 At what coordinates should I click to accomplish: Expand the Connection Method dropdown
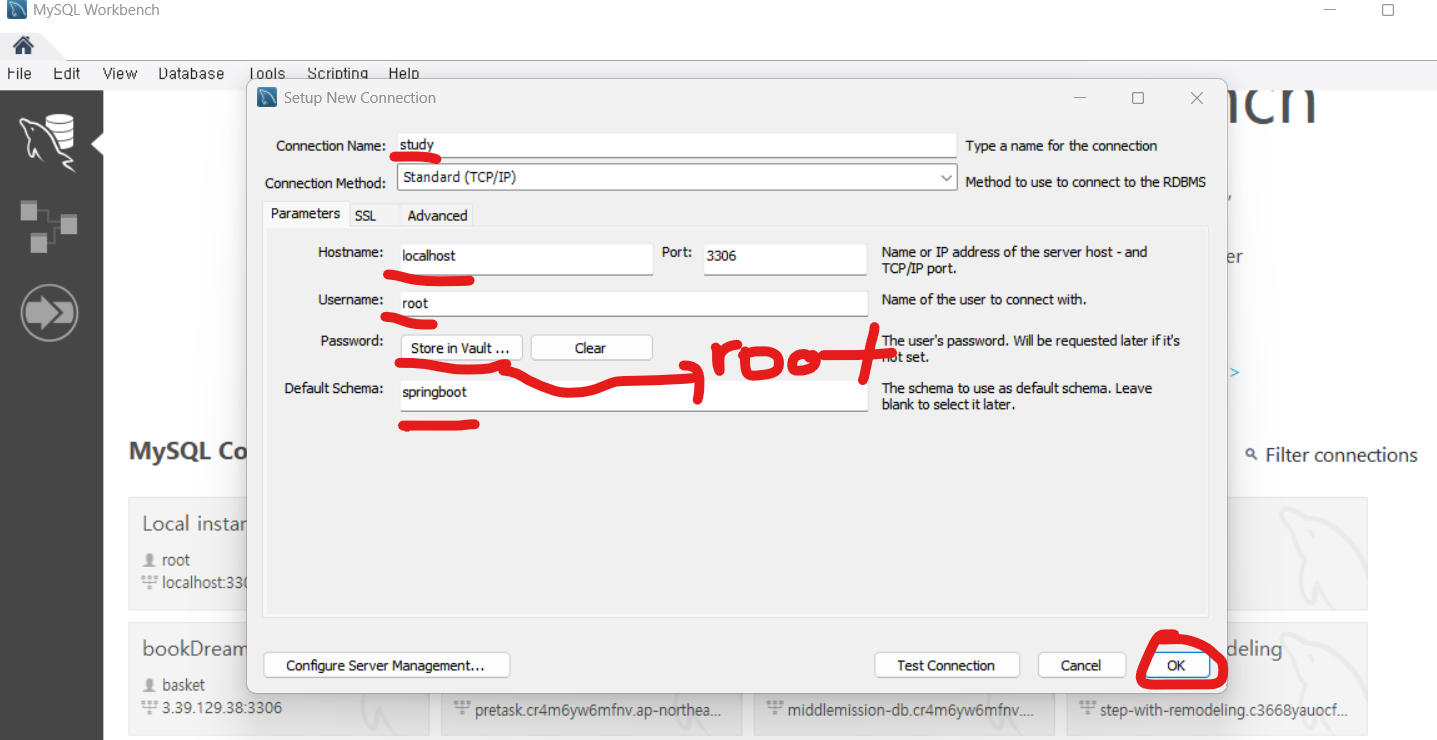[946, 177]
